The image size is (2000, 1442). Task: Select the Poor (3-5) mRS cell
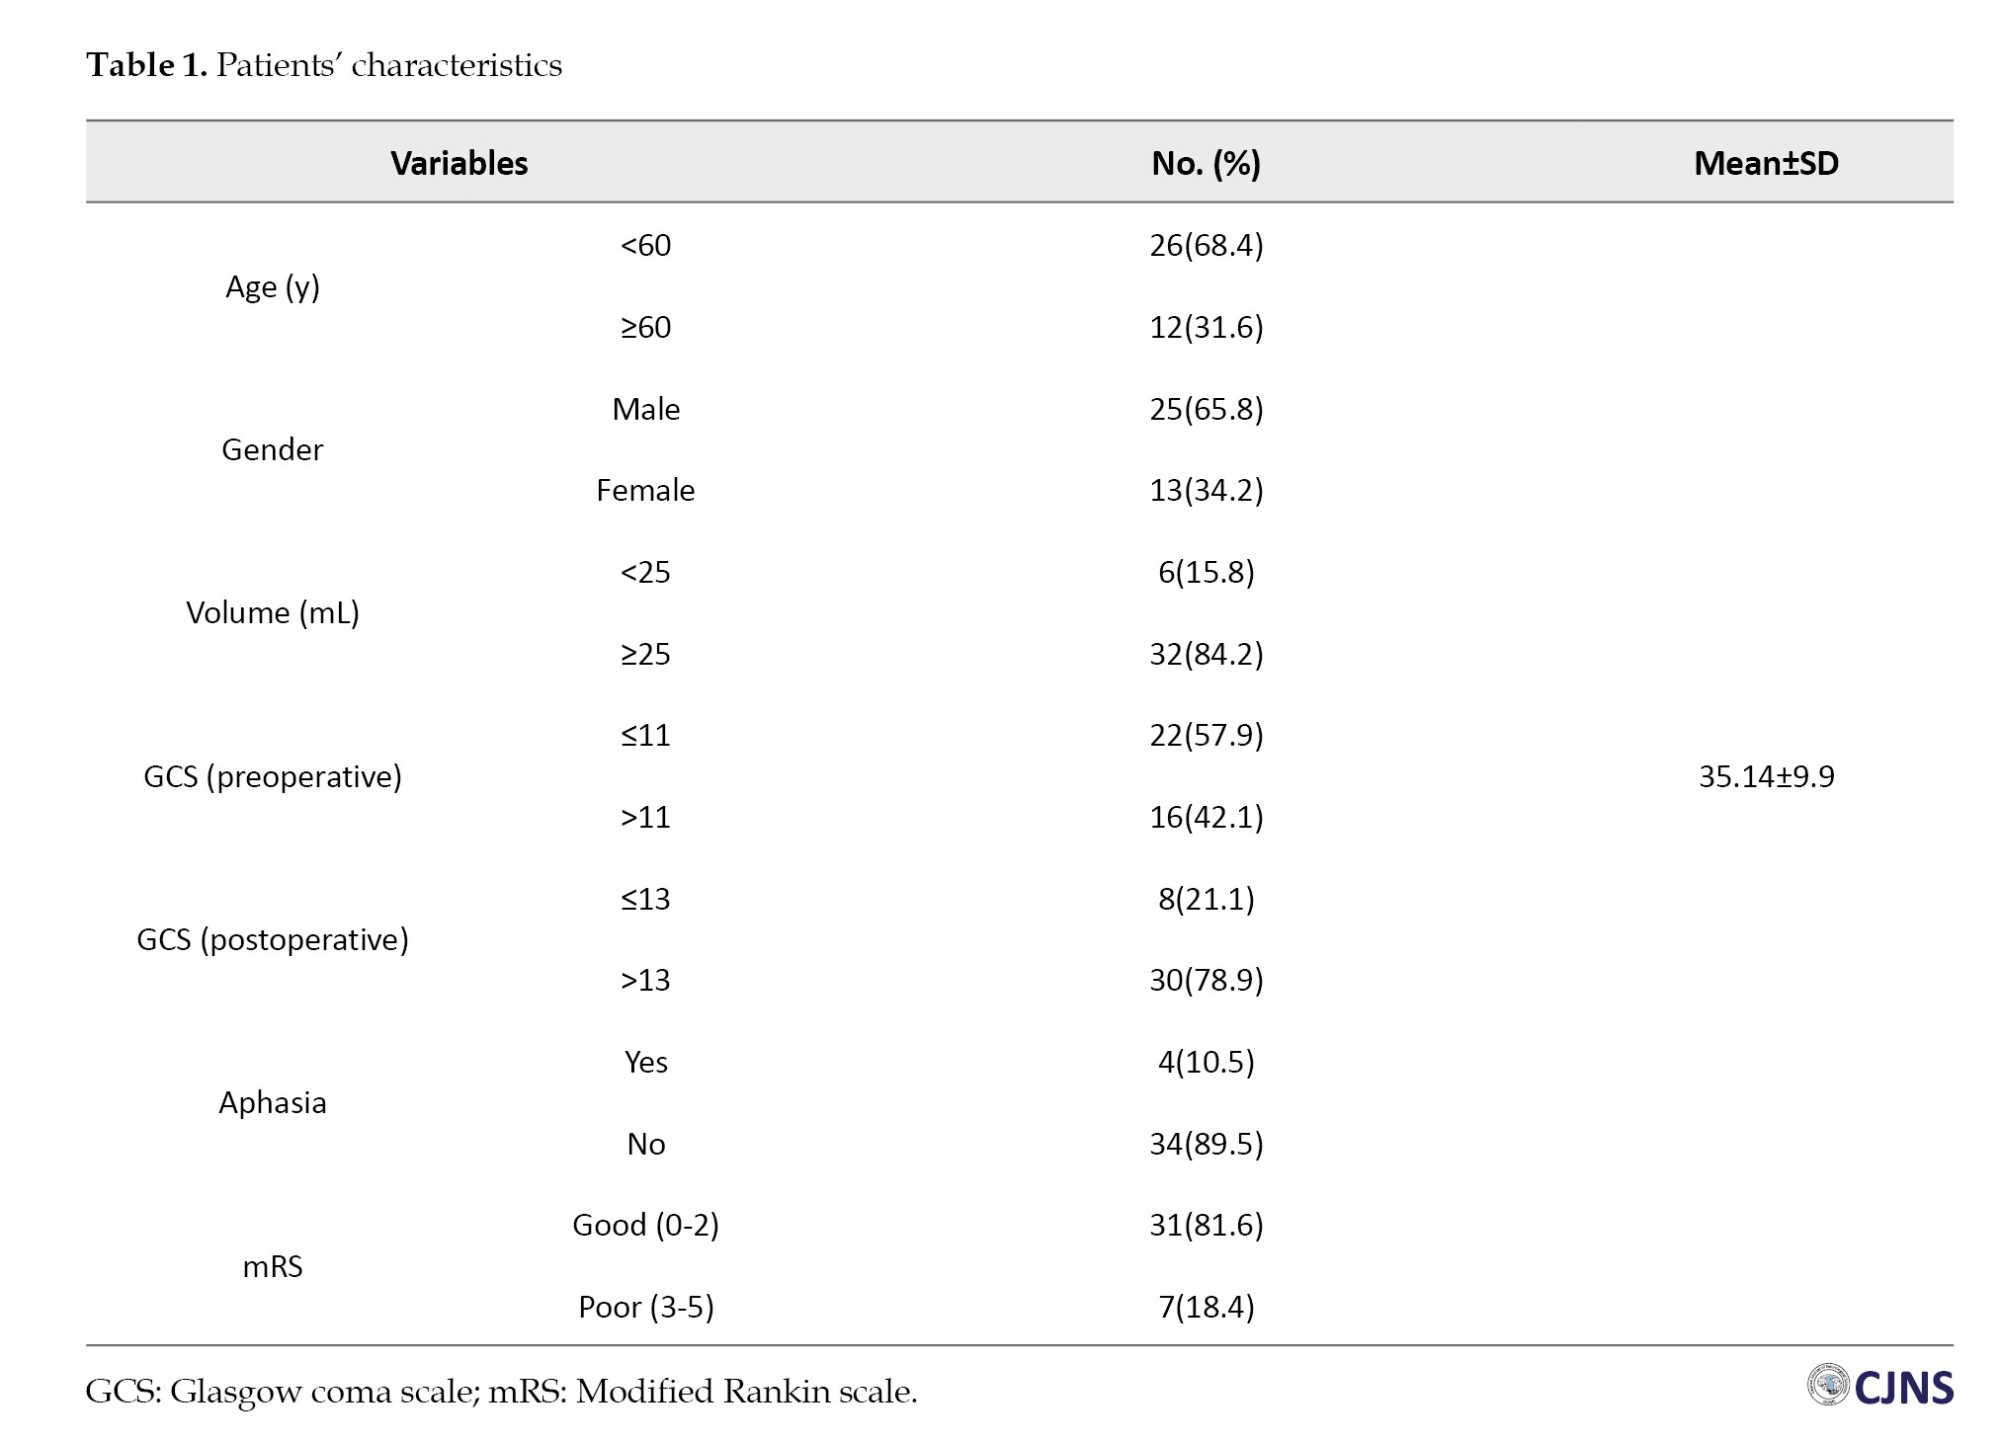pos(645,1307)
